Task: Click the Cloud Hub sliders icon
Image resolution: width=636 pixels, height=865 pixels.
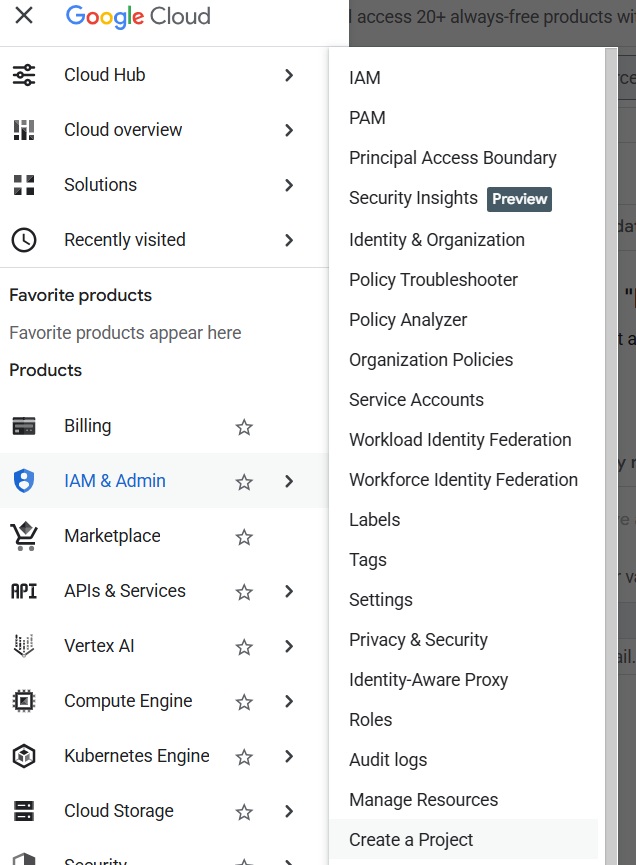Action: [24, 75]
